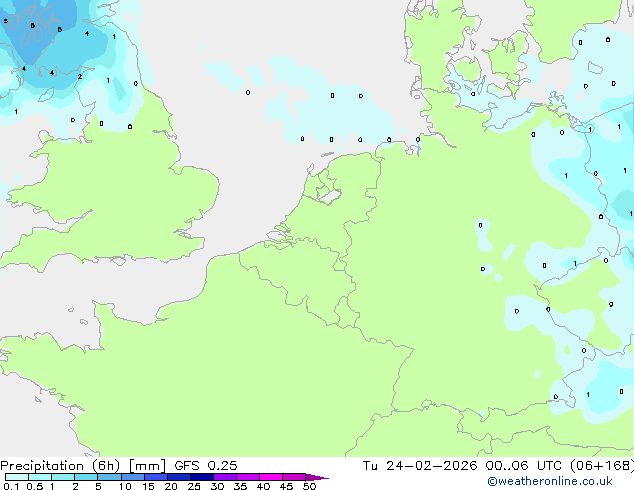Screen dimensions: 634x490
Task: Click the '2' precipitation value over Scotland
Action: coord(80,76)
